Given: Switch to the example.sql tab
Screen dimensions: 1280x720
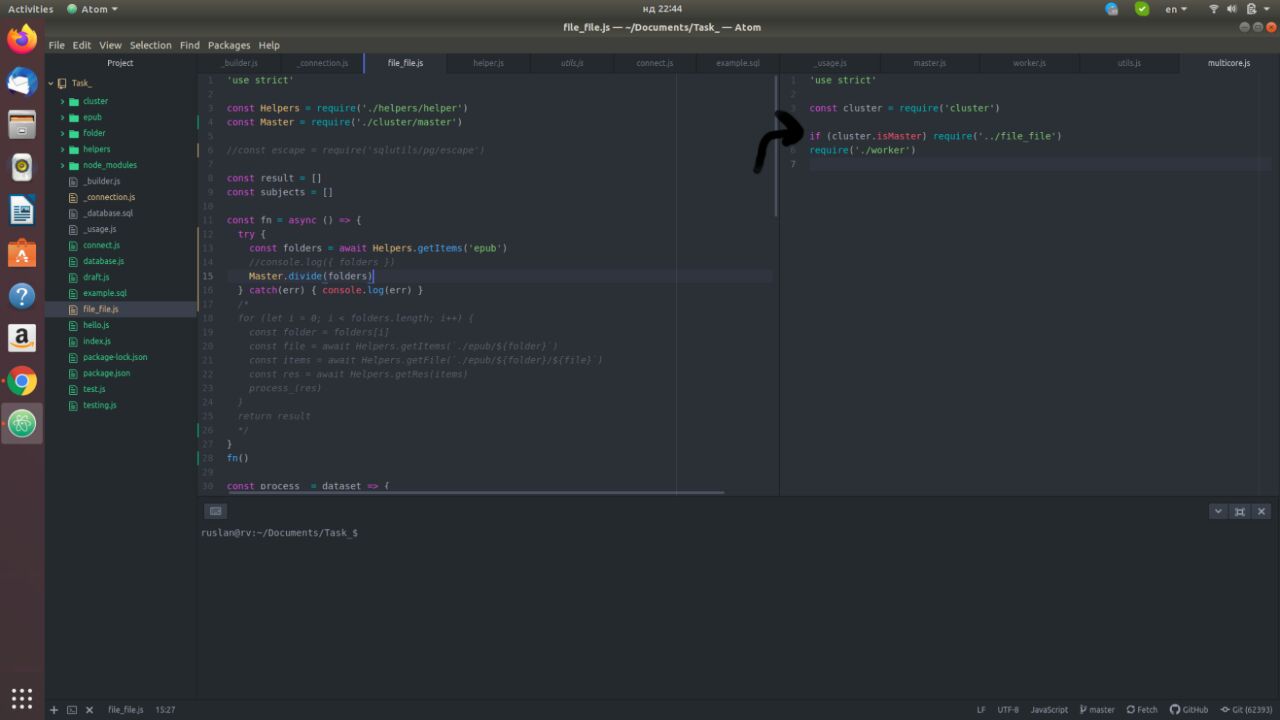Looking at the screenshot, I should tap(738, 63).
